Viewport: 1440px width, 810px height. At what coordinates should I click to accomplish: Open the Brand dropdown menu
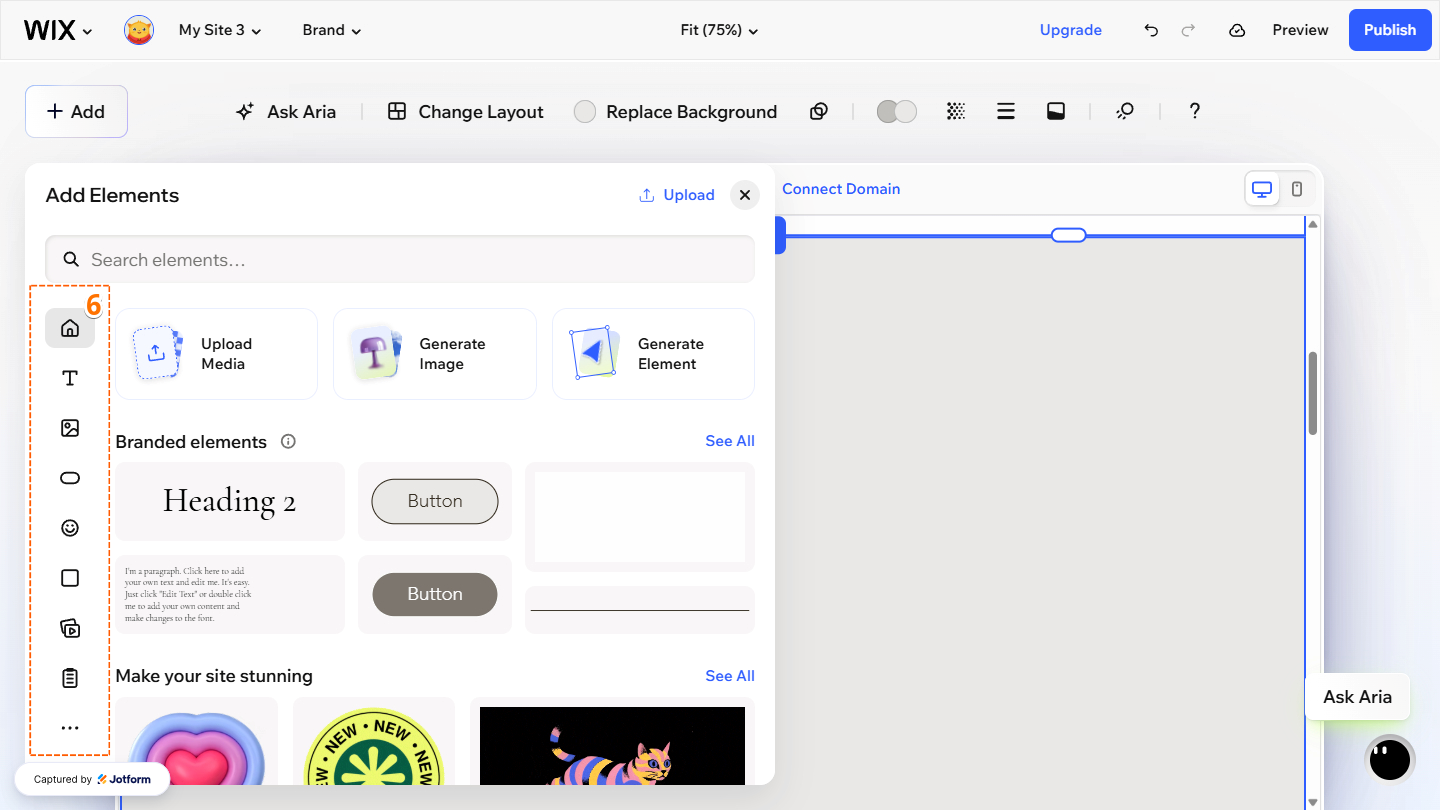pos(332,30)
